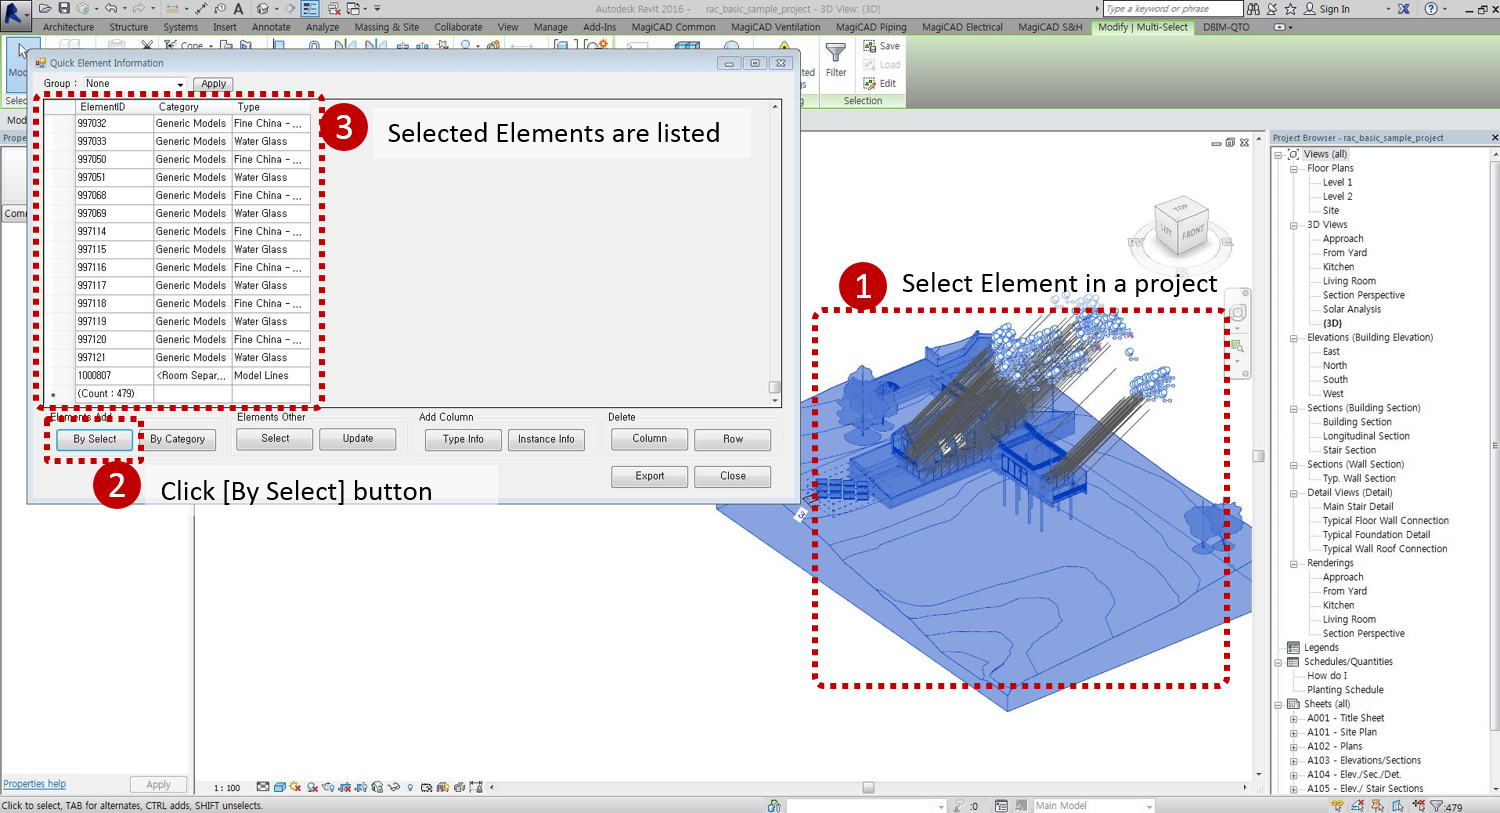Open the MagiCAD Ventilation menu tab
The height and width of the screenshot is (813, 1500).
[775, 27]
